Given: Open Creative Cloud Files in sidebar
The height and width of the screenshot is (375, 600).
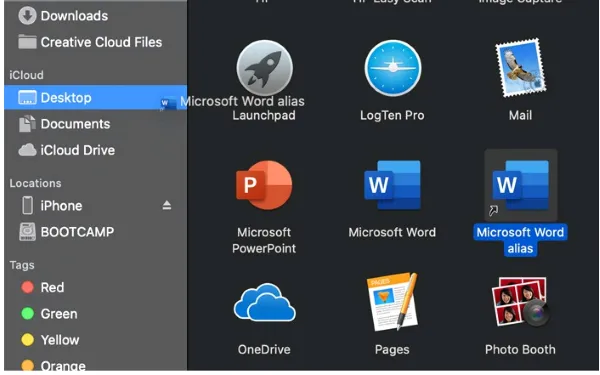Looking at the screenshot, I should (101, 42).
